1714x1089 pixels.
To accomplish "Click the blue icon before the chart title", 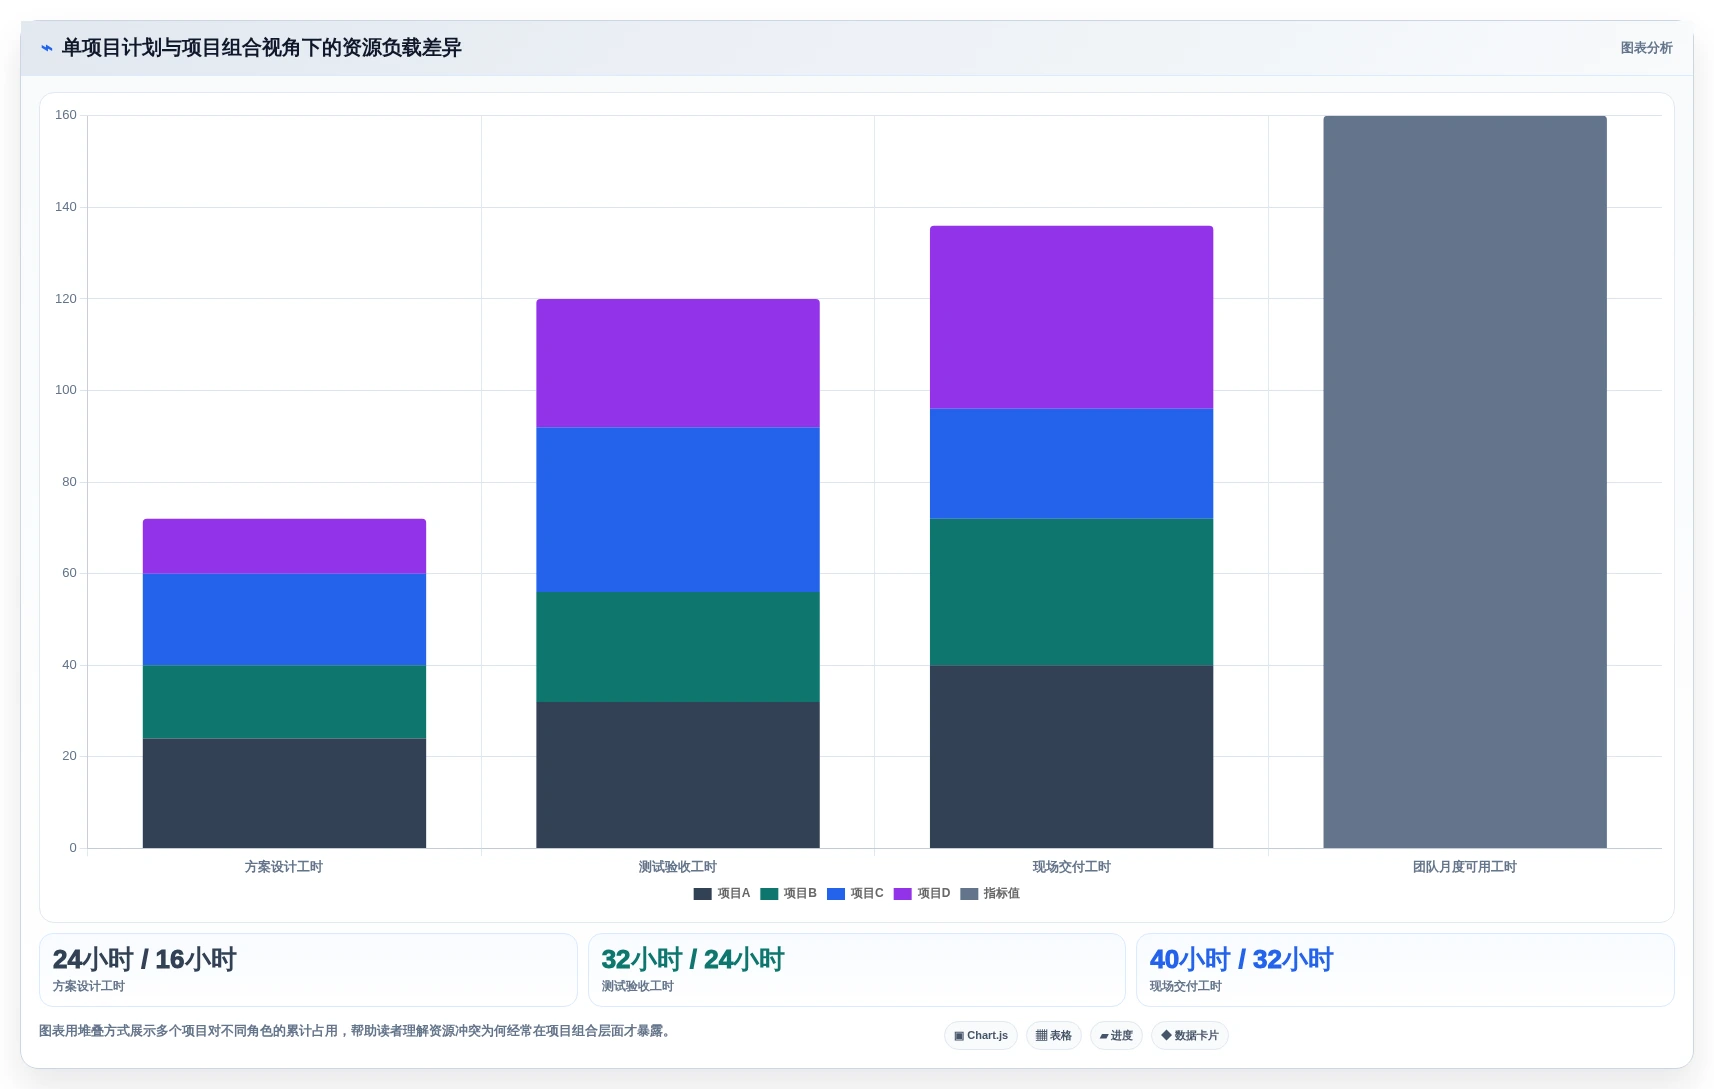I will 46,48.
